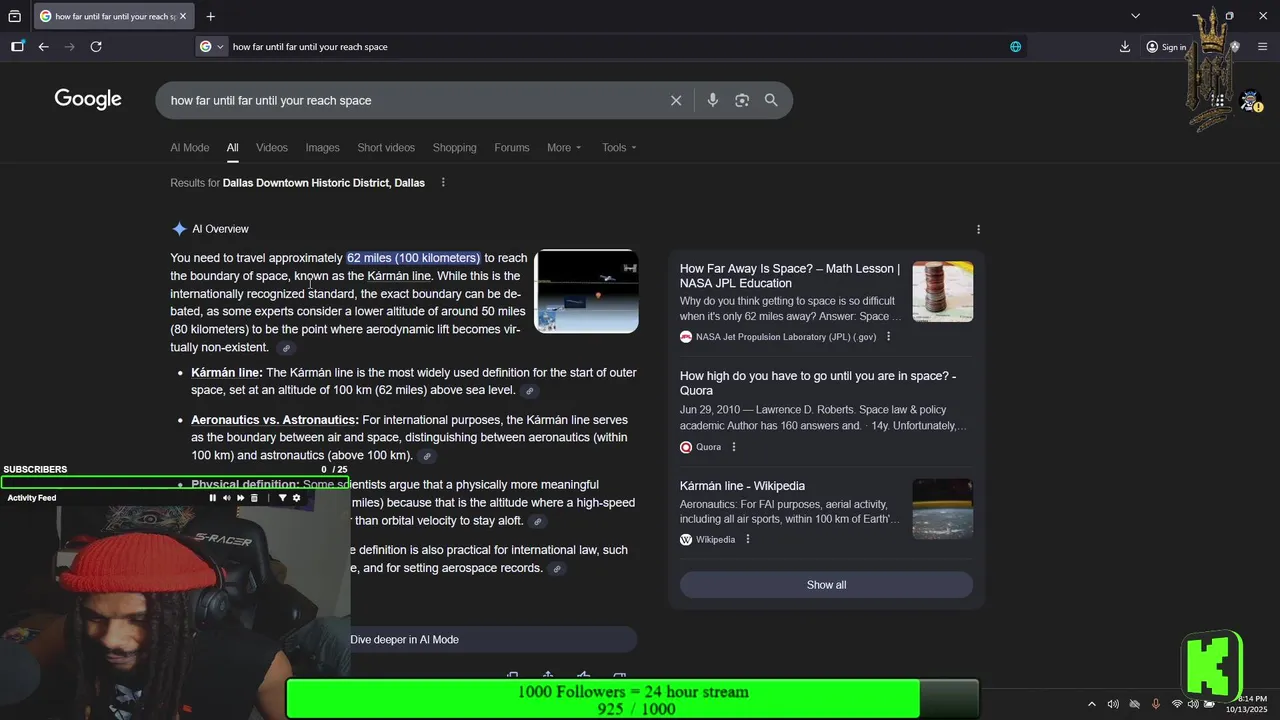Click source link icon after Kármán line bullet
The width and height of the screenshot is (1280, 720).
click(530, 391)
